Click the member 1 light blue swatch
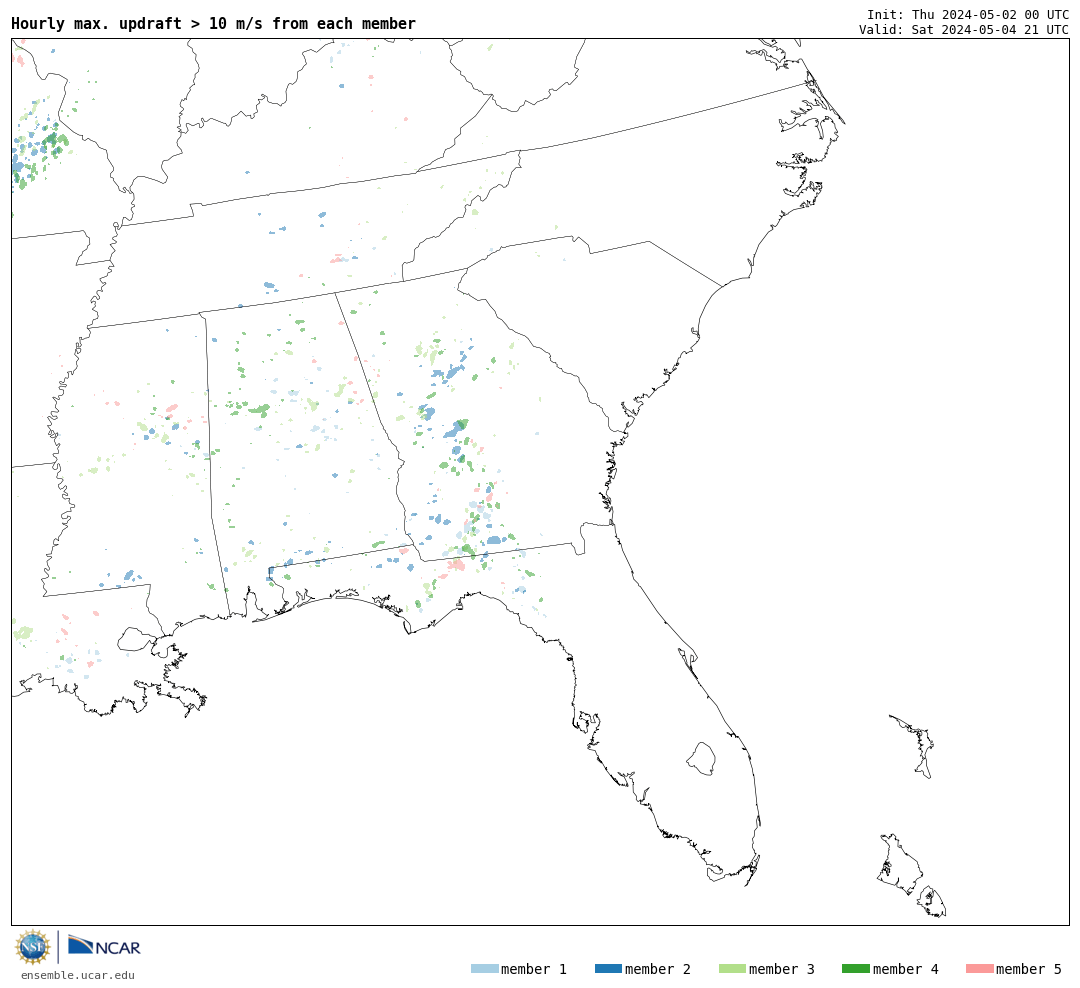The width and height of the screenshot is (1080, 988). 484,969
